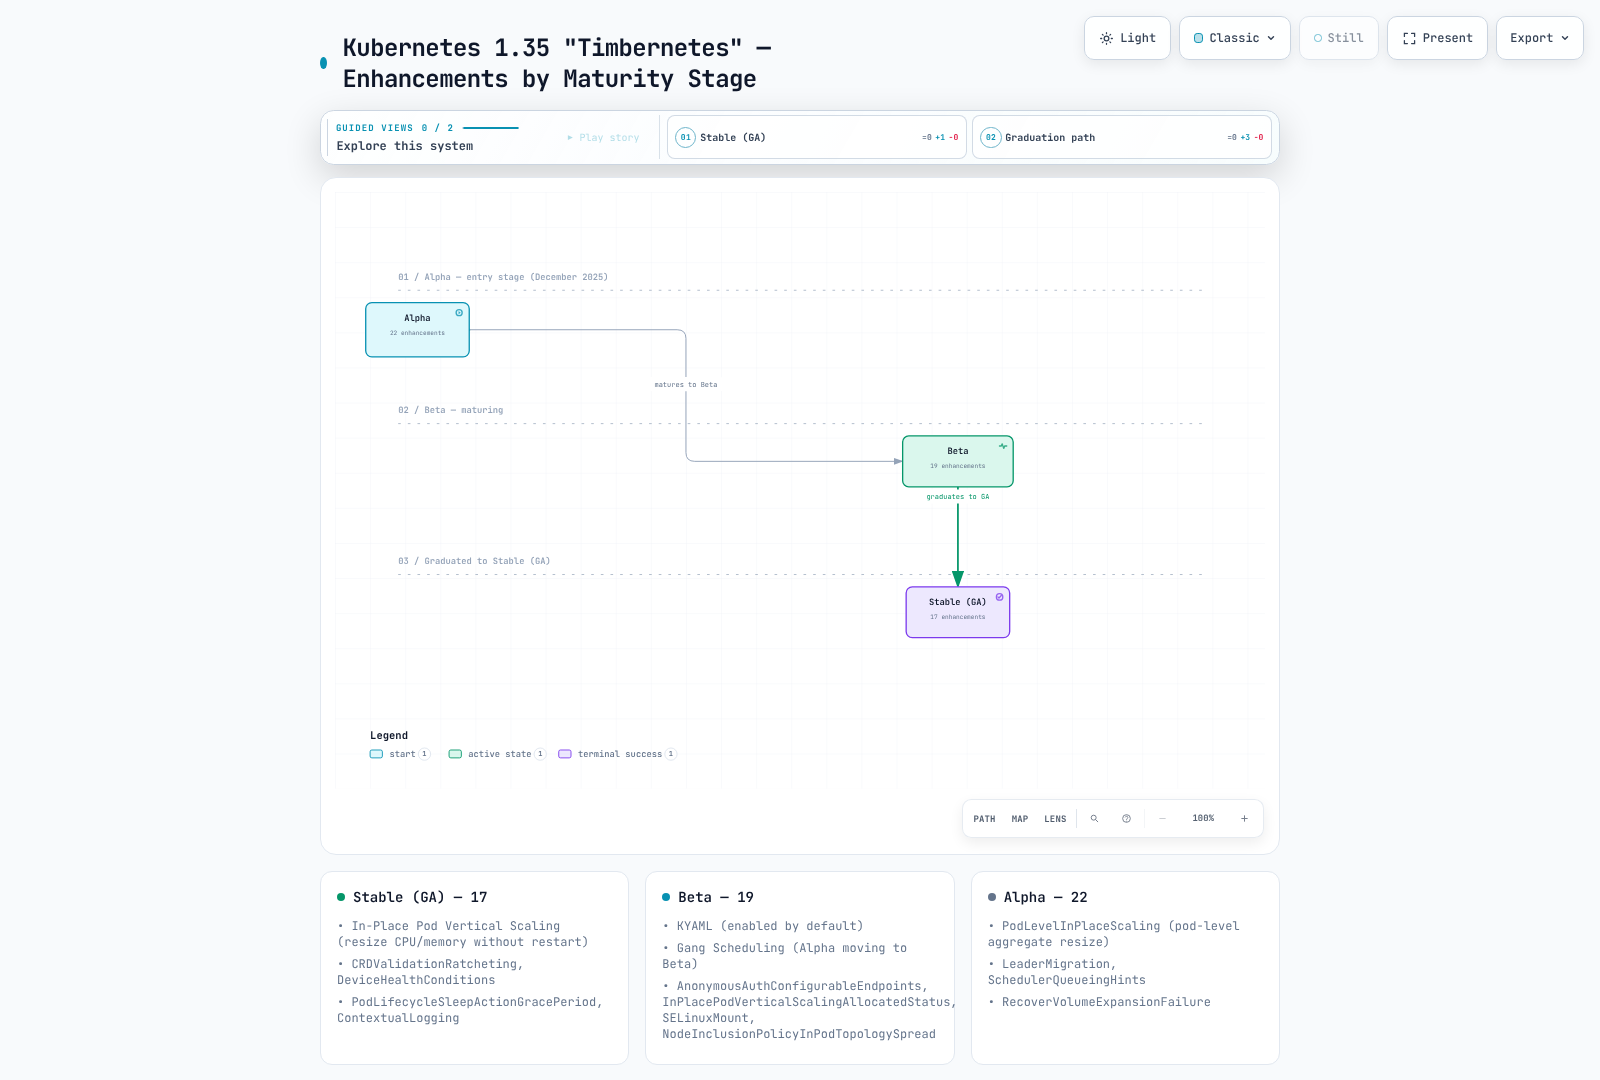Click the search magnifier icon

[x=1094, y=819]
